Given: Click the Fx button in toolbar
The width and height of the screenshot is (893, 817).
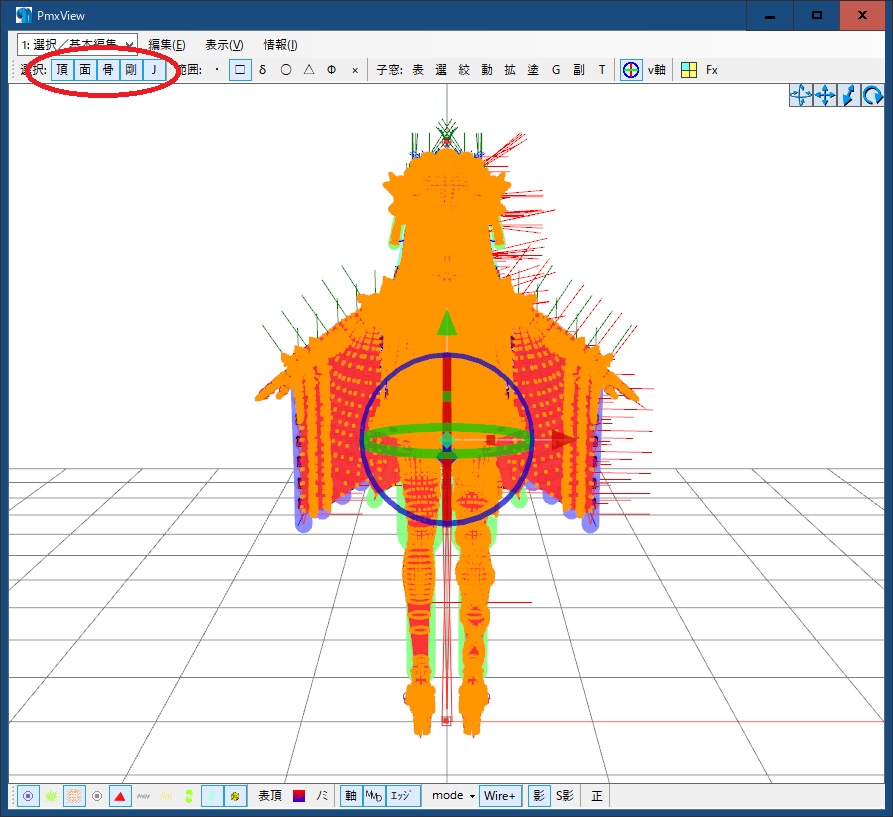Looking at the screenshot, I should click(712, 70).
